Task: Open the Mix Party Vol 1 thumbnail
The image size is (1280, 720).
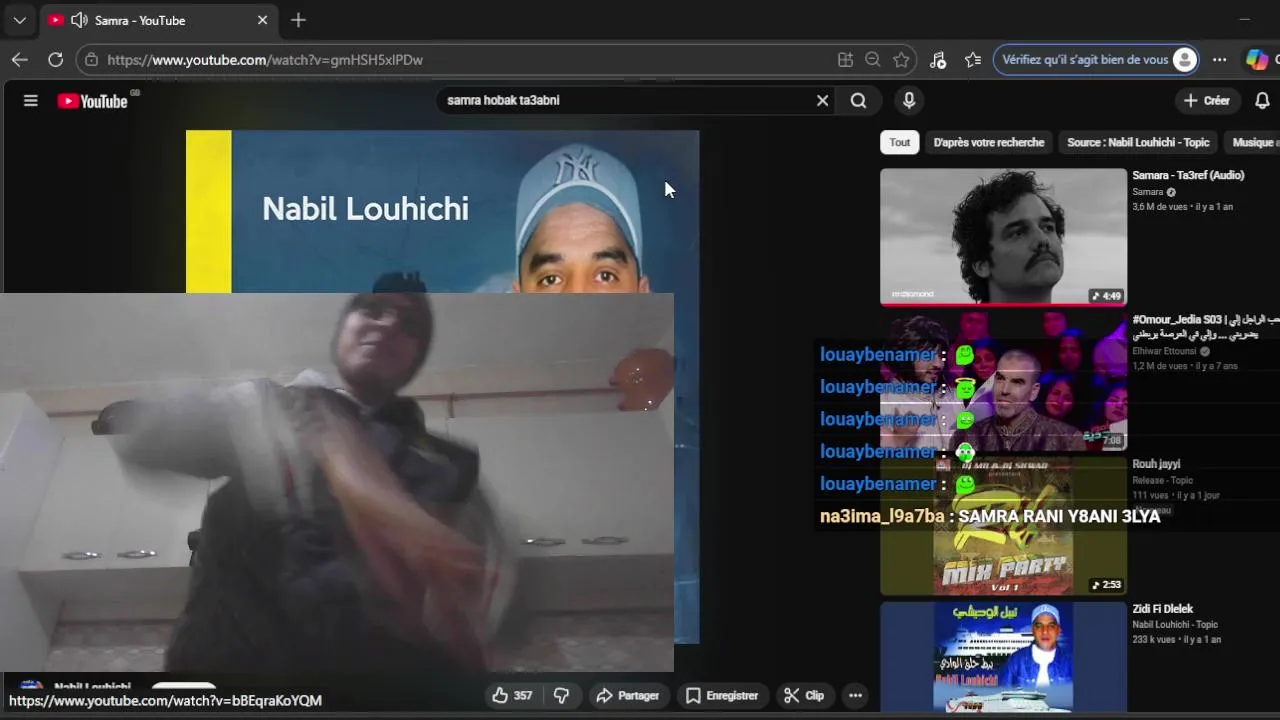Action: click(1003, 526)
